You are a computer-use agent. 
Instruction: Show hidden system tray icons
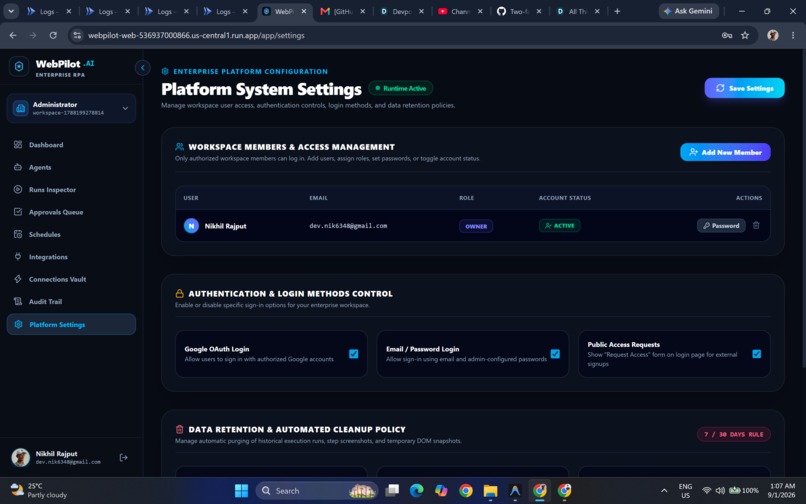pos(664,491)
